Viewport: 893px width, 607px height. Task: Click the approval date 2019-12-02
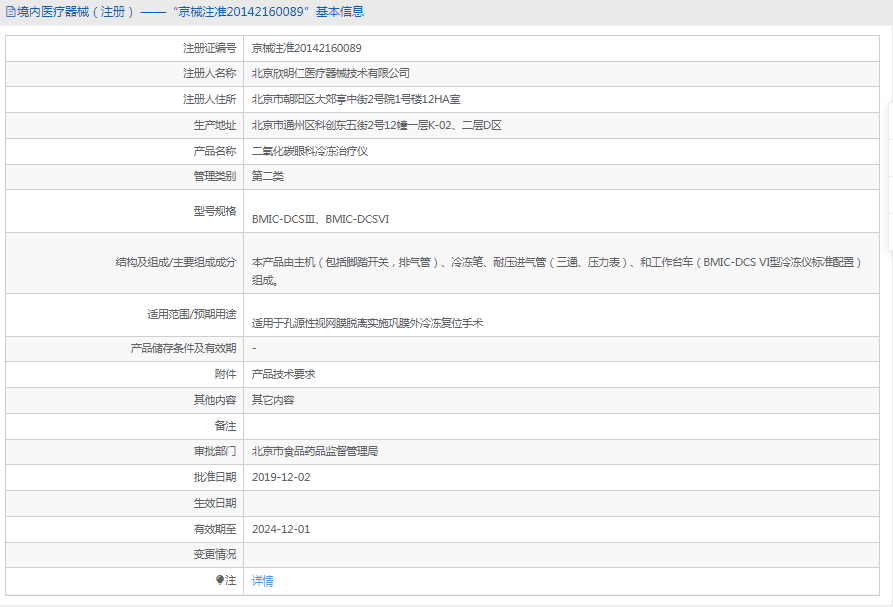tap(281, 478)
